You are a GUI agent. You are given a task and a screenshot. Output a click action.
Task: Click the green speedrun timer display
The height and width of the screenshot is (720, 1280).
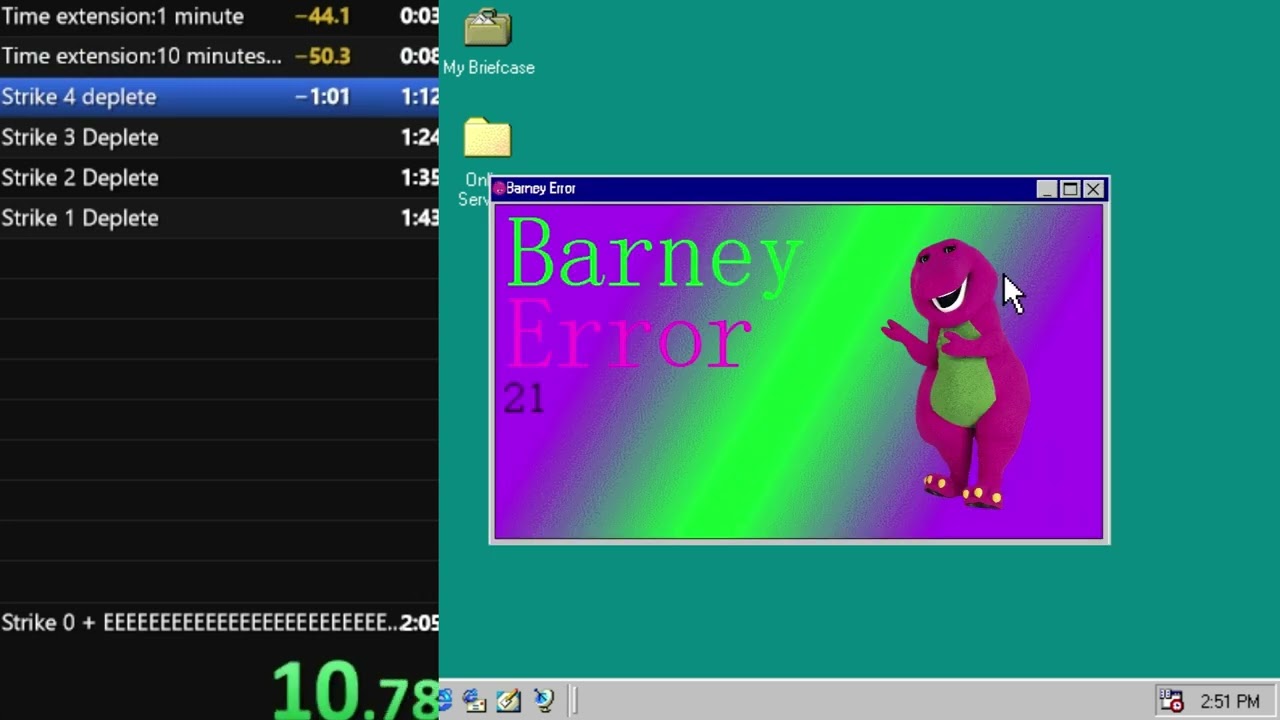click(355, 690)
